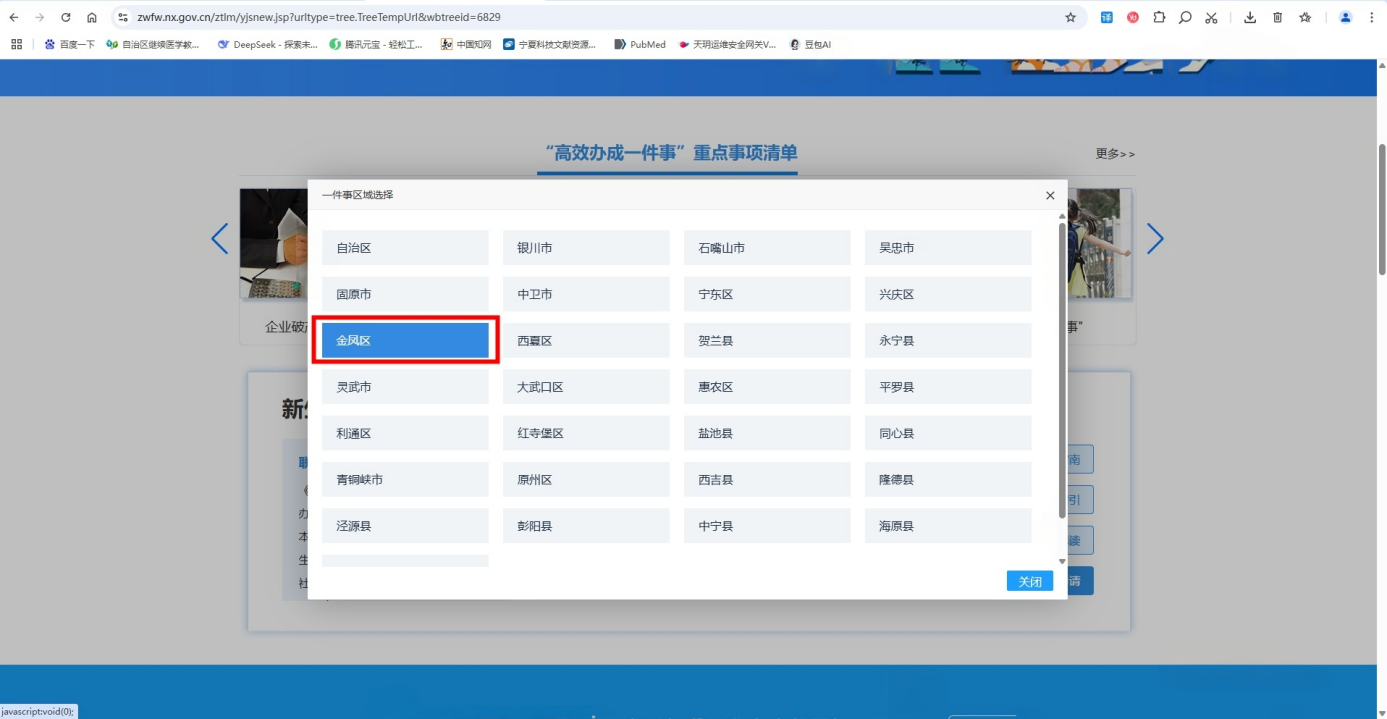Select 银川市 in the region list
Screen dimensions: 1387x719
tap(586, 248)
